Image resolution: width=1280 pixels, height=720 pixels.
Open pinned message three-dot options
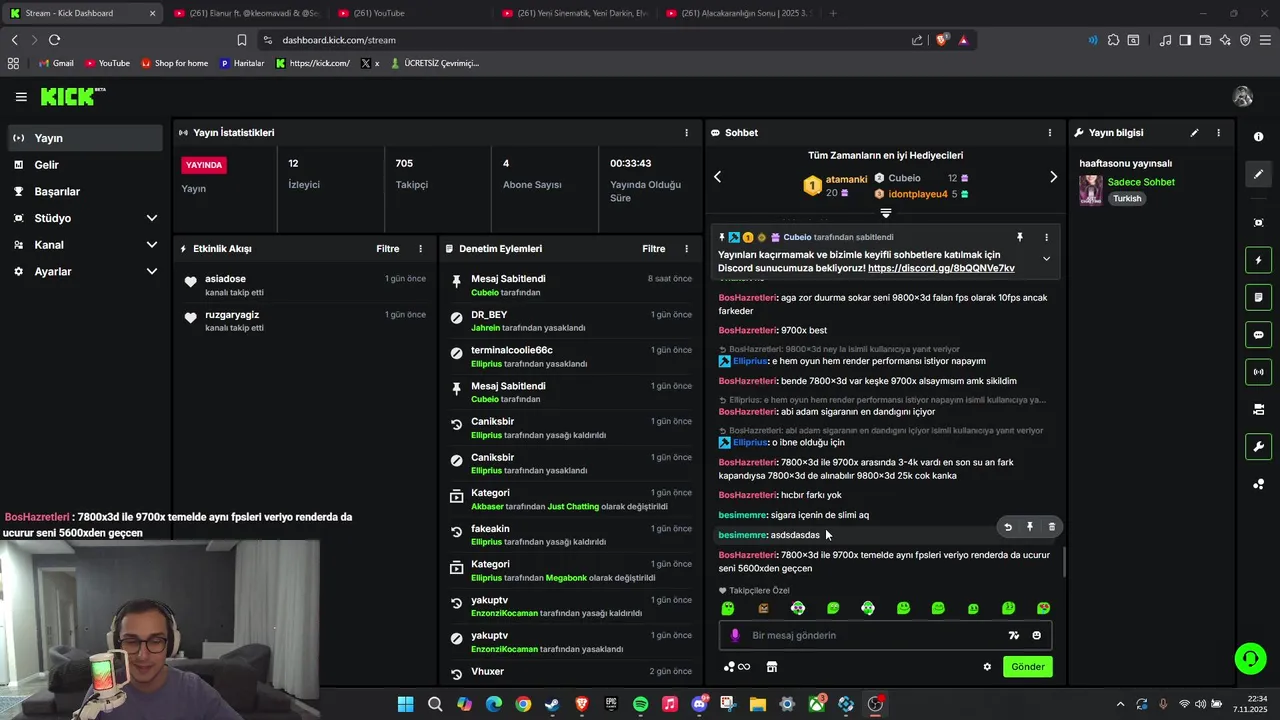tap(1046, 237)
